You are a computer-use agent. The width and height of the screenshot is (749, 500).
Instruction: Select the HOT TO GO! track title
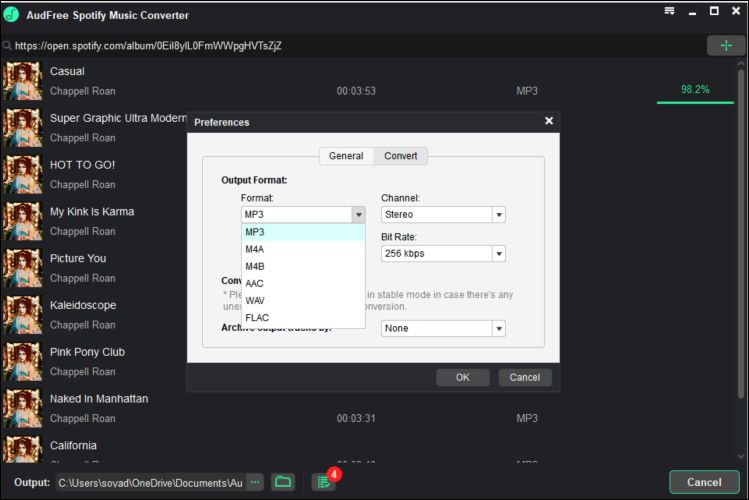83,165
